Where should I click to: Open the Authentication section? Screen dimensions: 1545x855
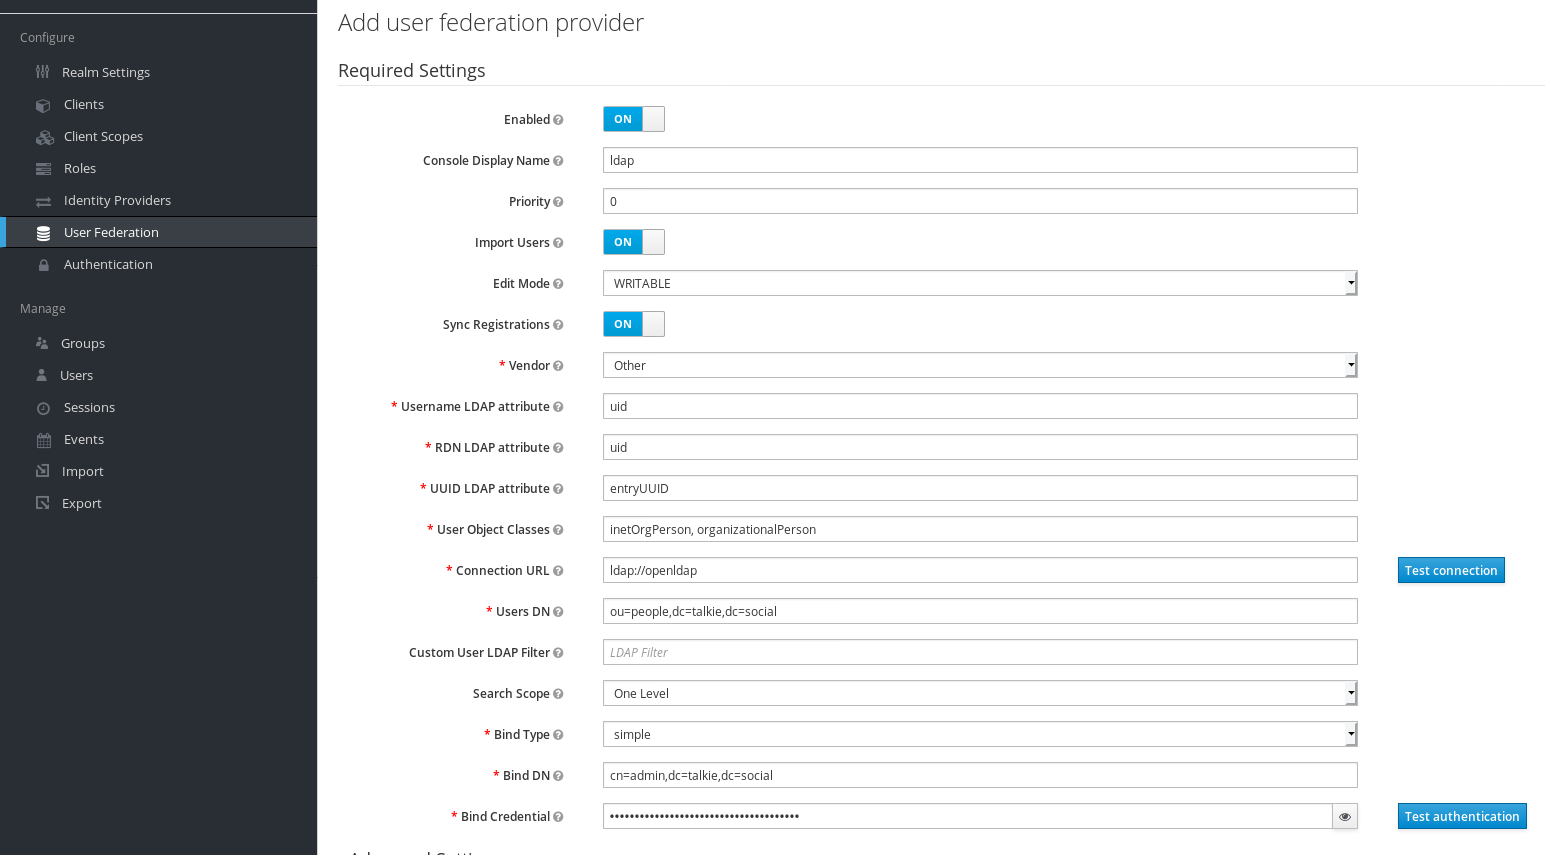pyautogui.click(x=108, y=264)
